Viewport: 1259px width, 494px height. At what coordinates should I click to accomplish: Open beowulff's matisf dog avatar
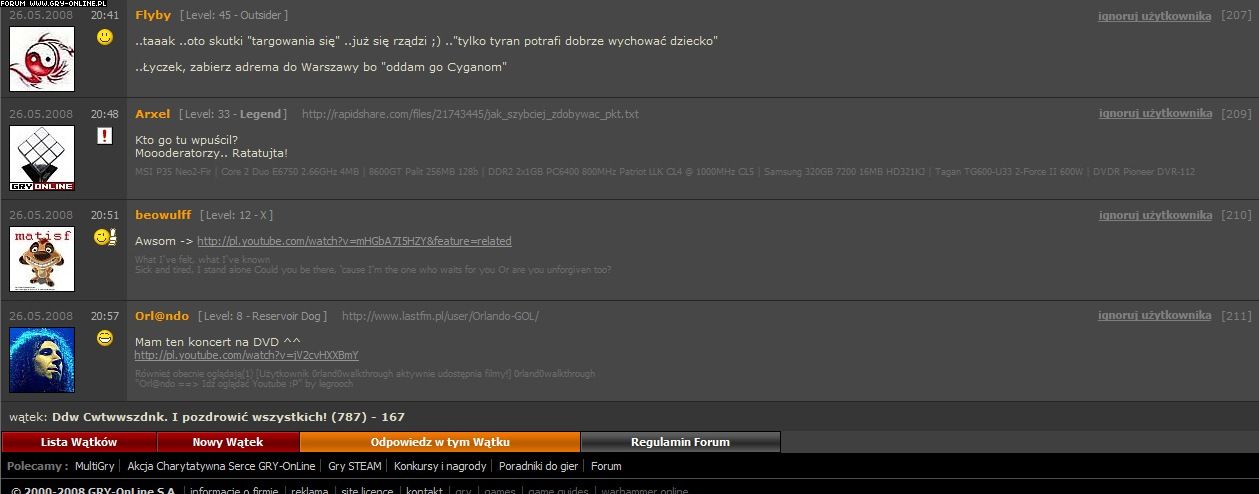click(42, 260)
